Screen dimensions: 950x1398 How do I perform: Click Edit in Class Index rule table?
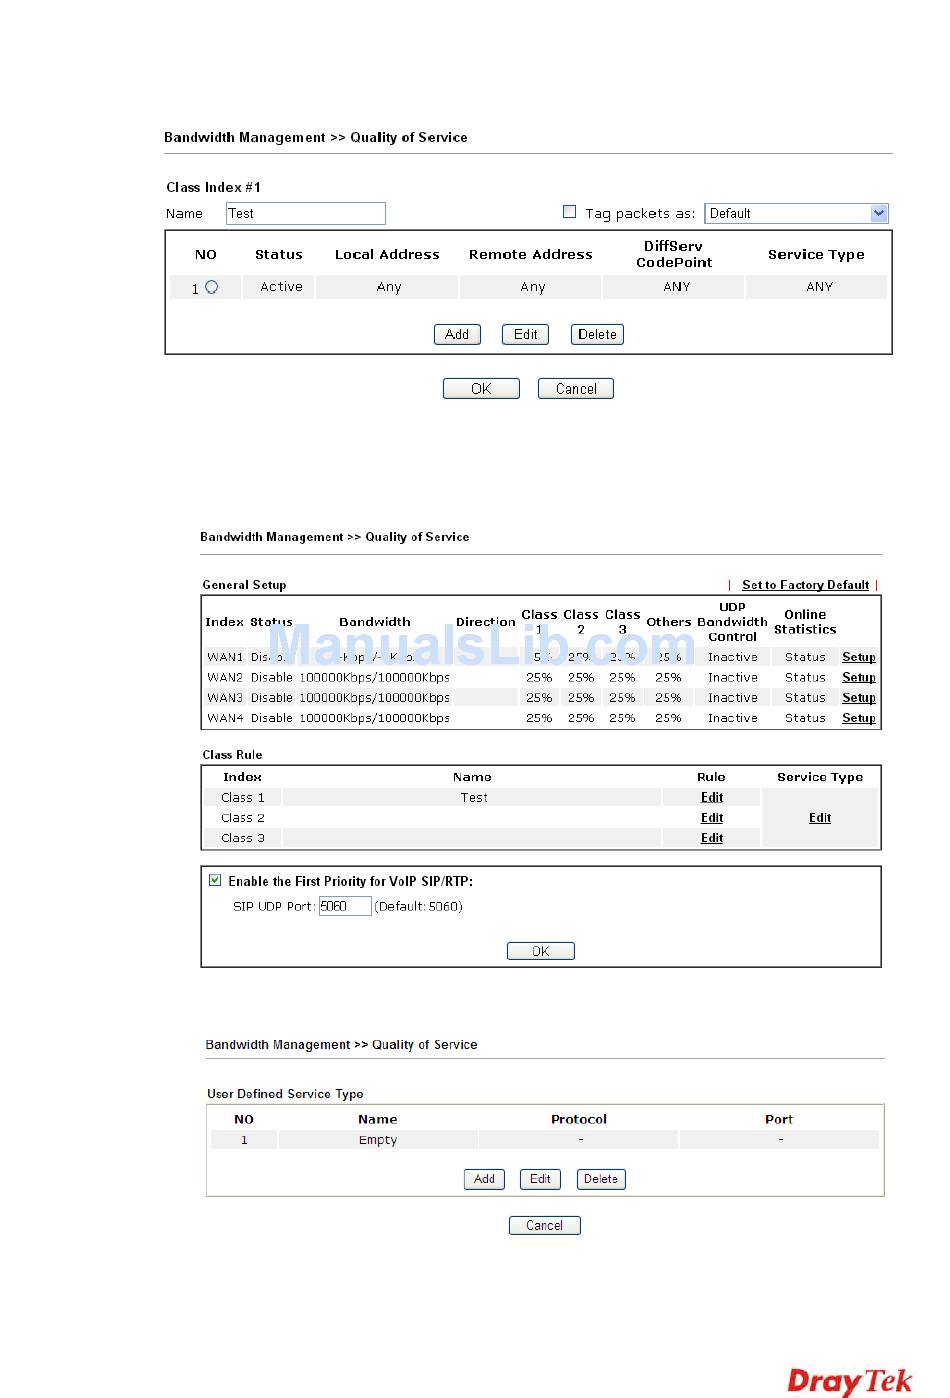click(525, 335)
